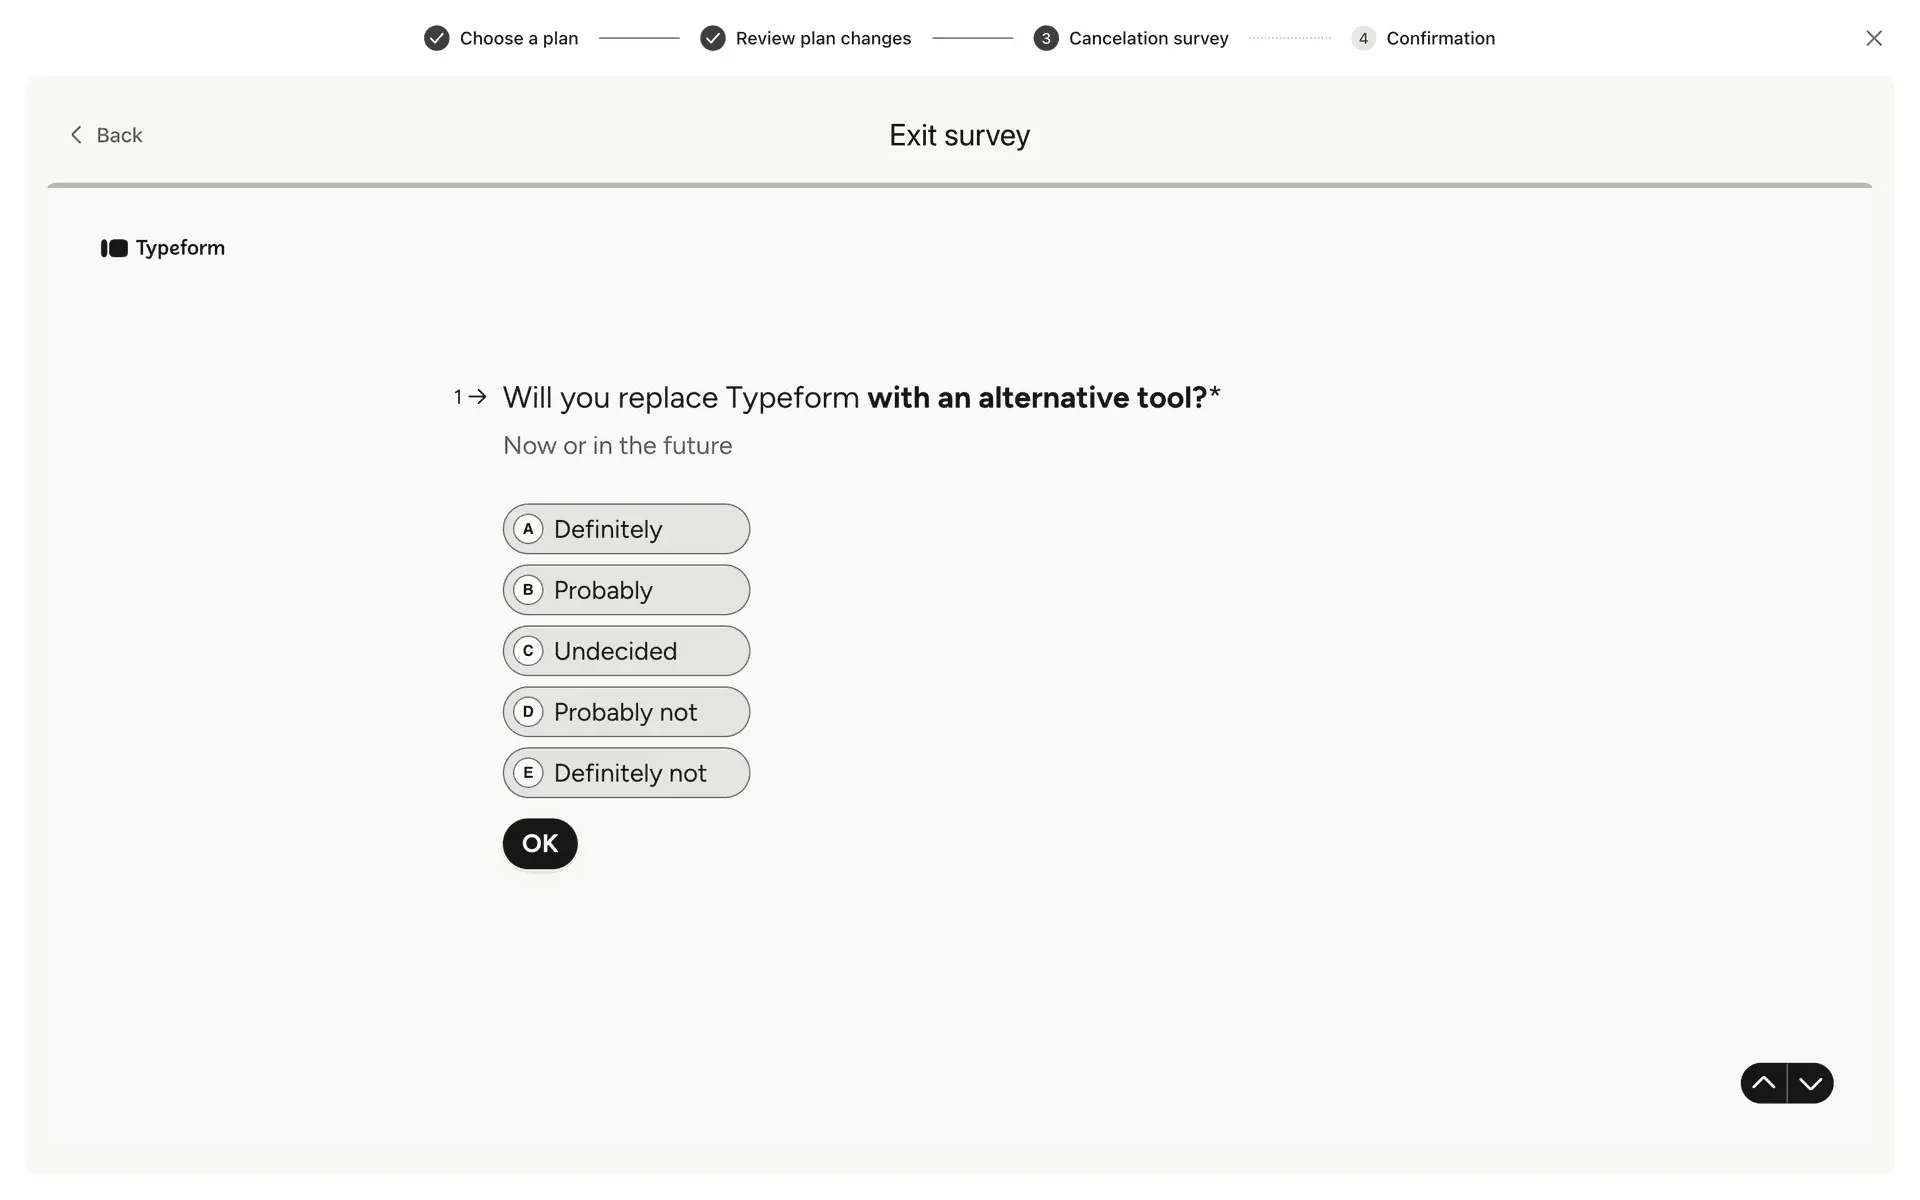Select the Probably option

[x=626, y=590]
